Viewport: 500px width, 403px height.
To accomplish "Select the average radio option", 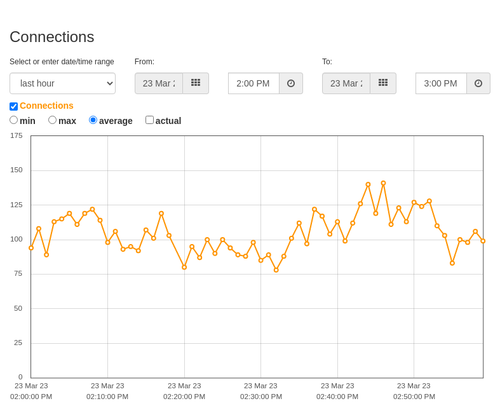I will 93,120.
